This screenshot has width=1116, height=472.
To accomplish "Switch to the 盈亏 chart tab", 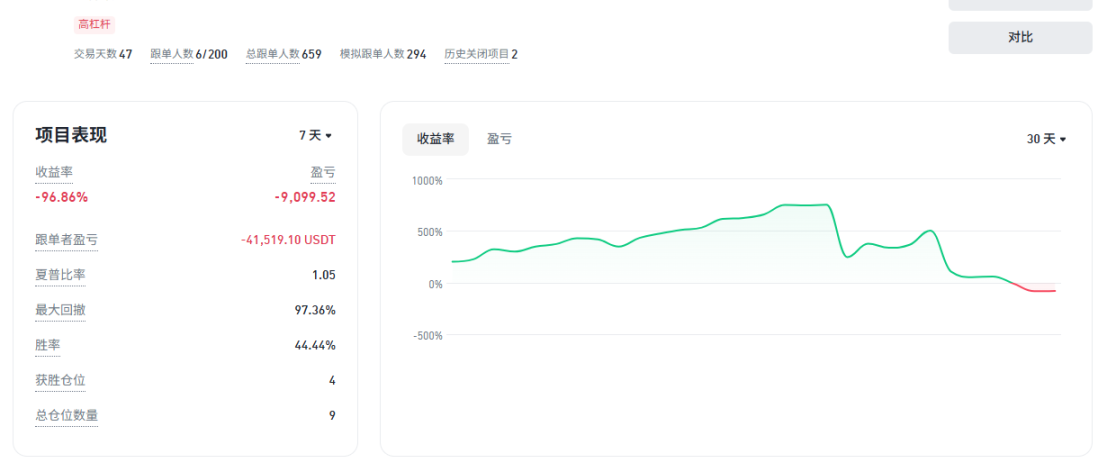I will tap(499, 140).
